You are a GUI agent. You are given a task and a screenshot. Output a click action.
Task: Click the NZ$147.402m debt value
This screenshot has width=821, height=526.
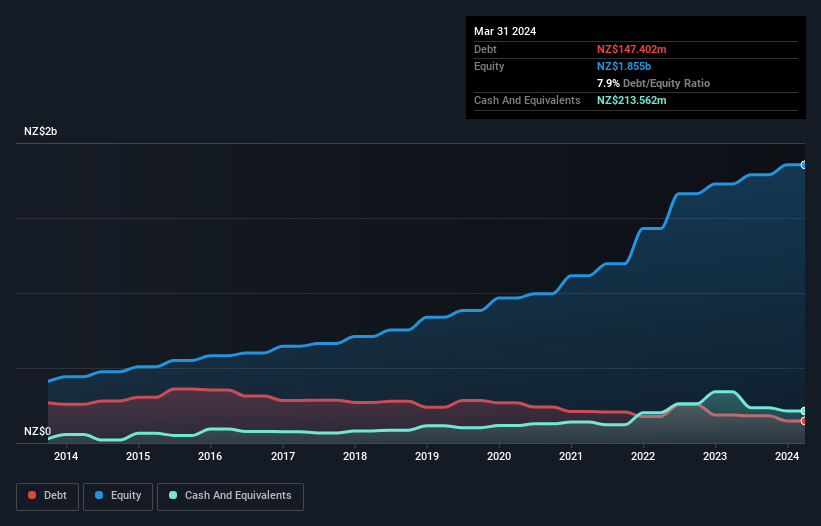(x=631, y=49)
